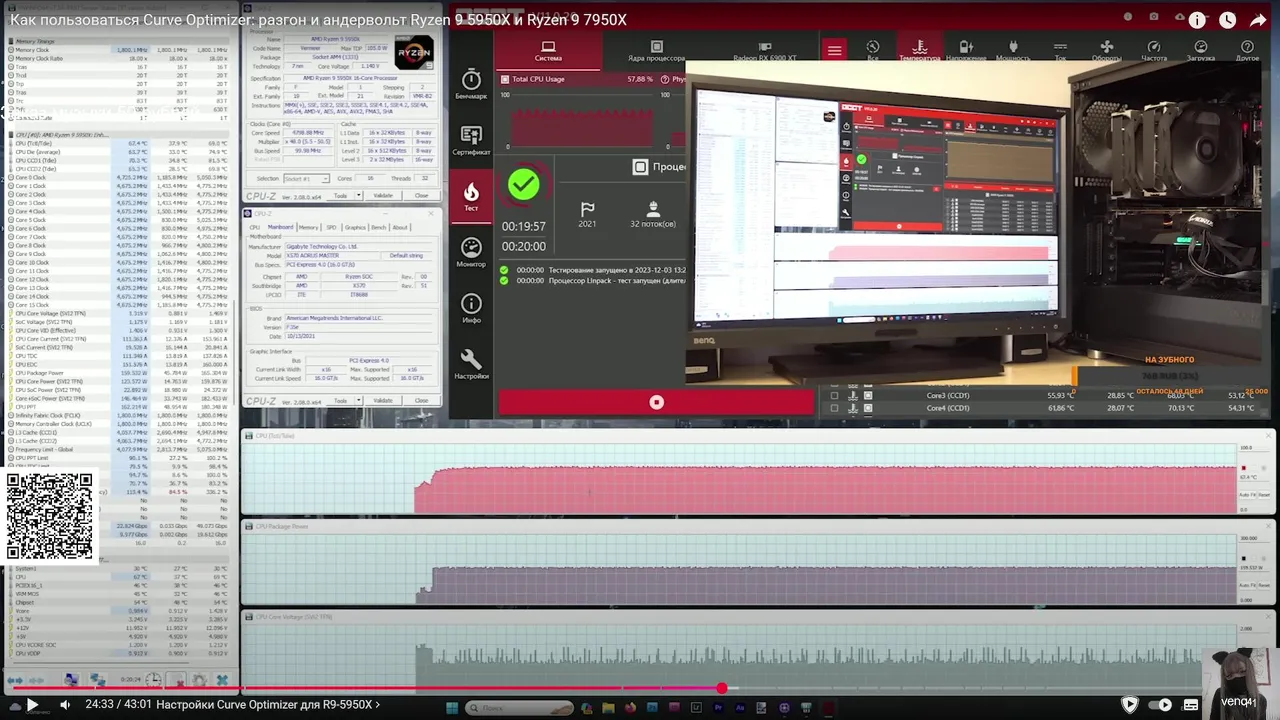Open YouTube video info card icon
Viewport: 1280px width, 720px height.
[1198, 20]
